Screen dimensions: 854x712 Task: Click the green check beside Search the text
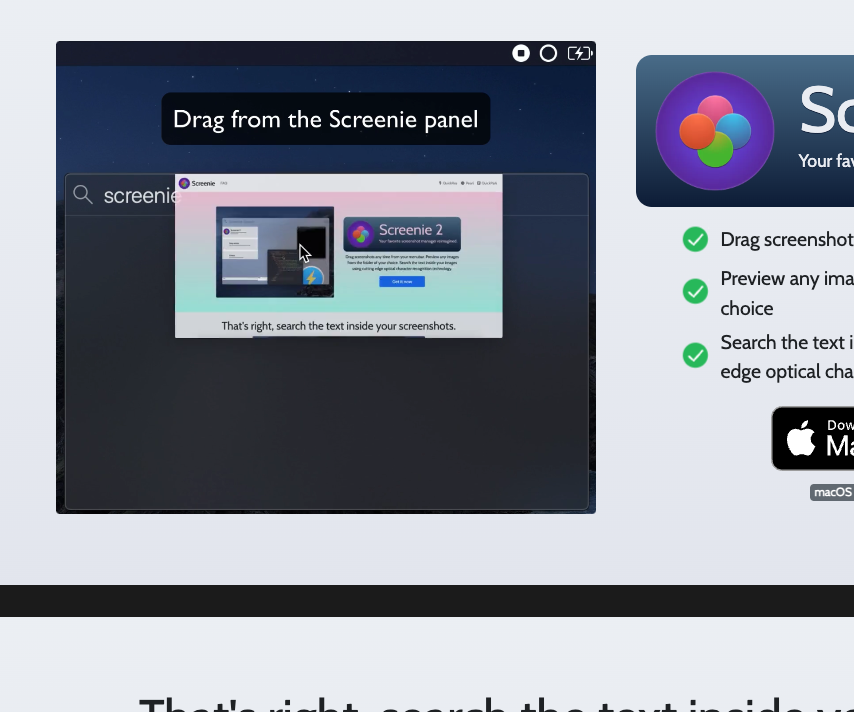(695, 355)
